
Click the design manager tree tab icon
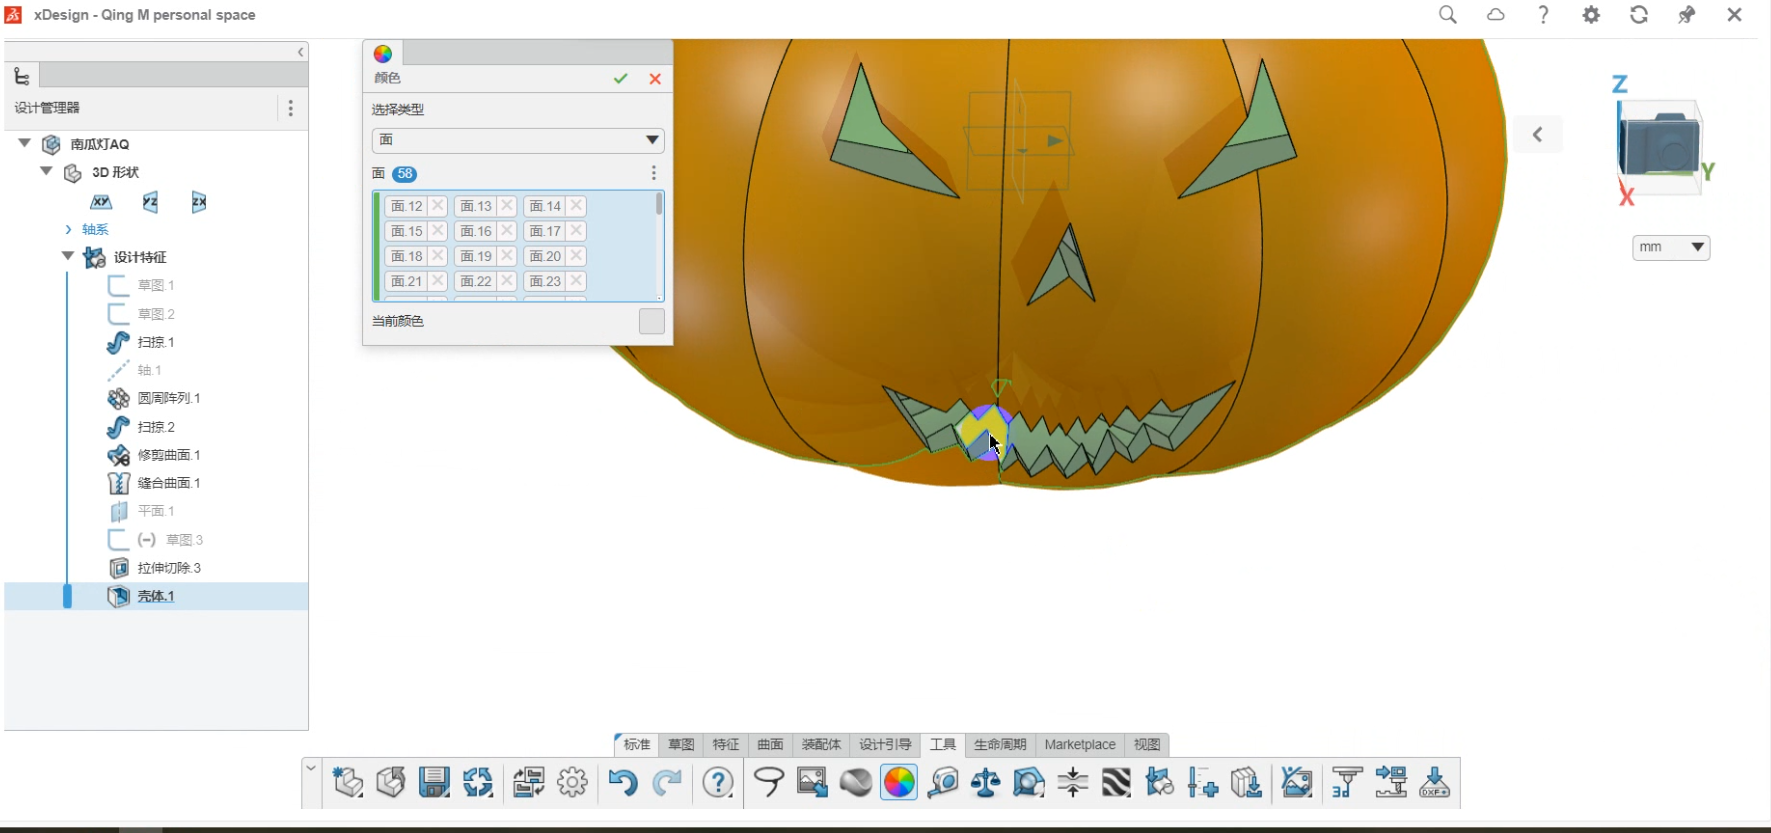pos(22,76)
